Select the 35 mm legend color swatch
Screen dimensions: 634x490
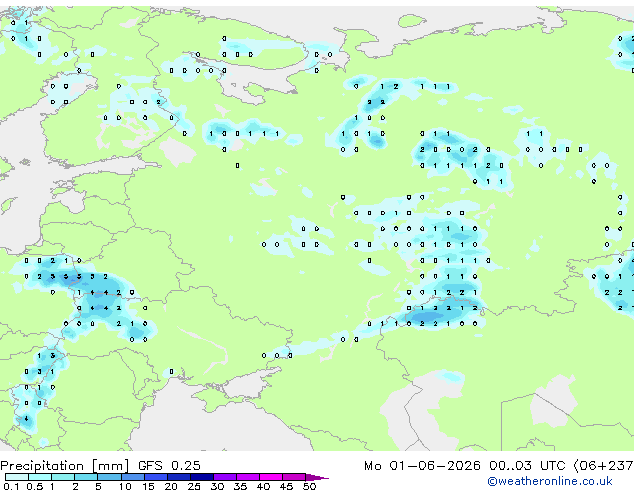pos(247,477)
